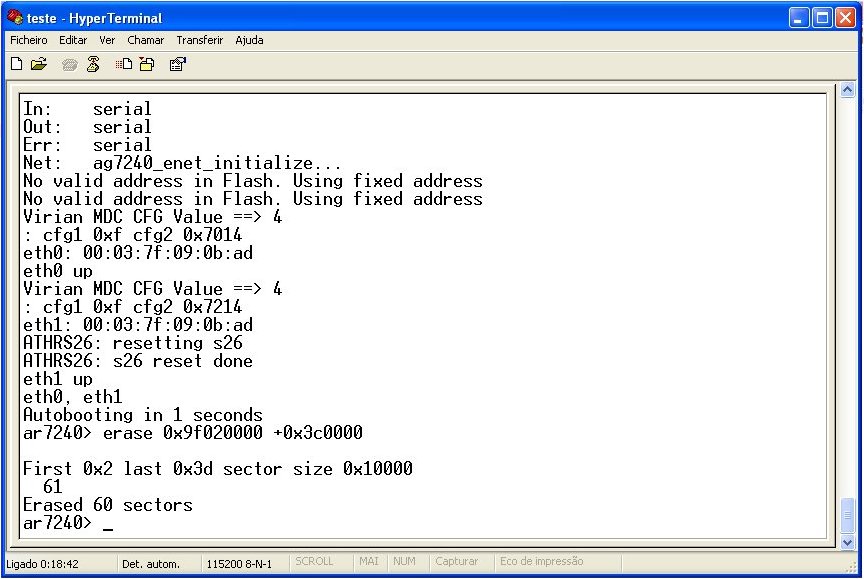This screenshot has height=579, width=864.
Task: Click the New connection toolbar icon
Action: pyautogui.click(x=17, y=64)
